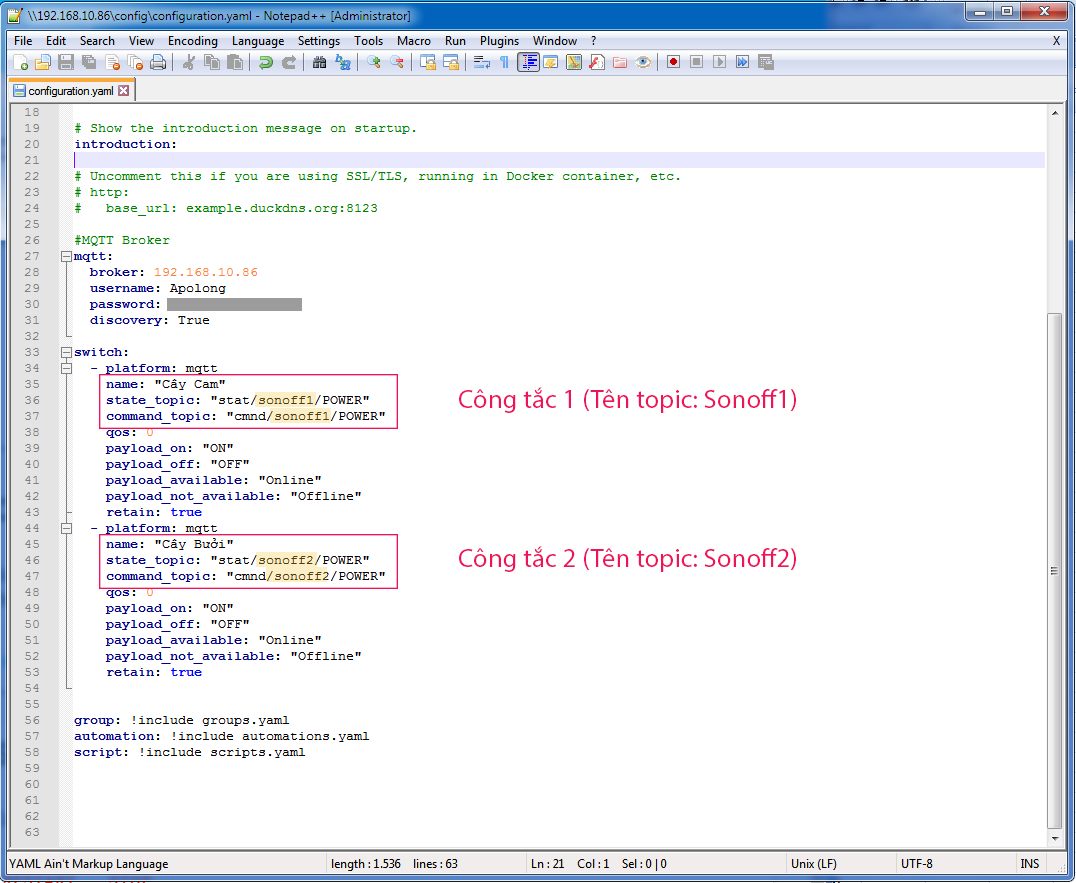Click the Undo arrow icon
The height and width of the screenshot is (883, 1076).
(265, 62)
